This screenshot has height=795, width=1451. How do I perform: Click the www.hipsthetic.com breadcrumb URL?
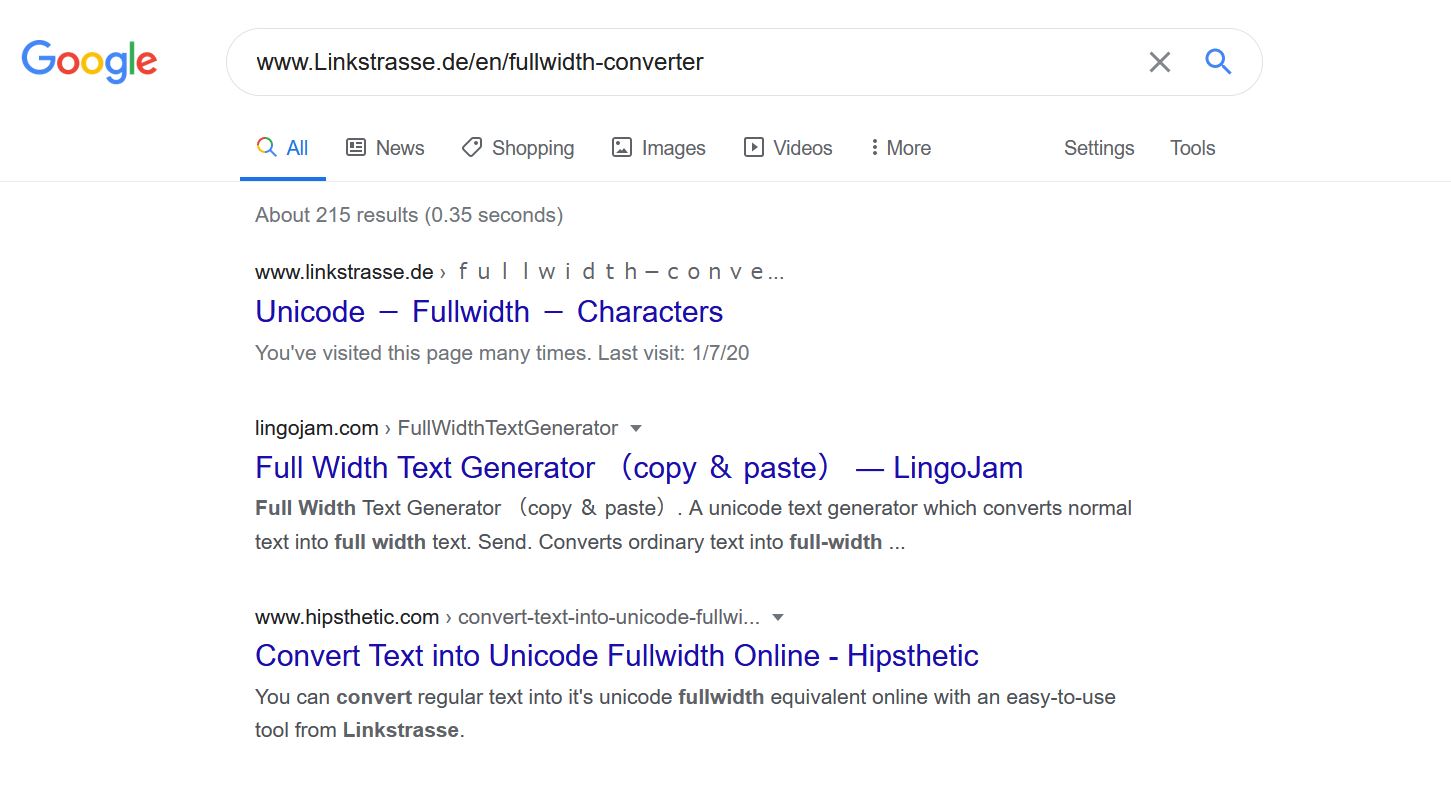coord(347,617)
